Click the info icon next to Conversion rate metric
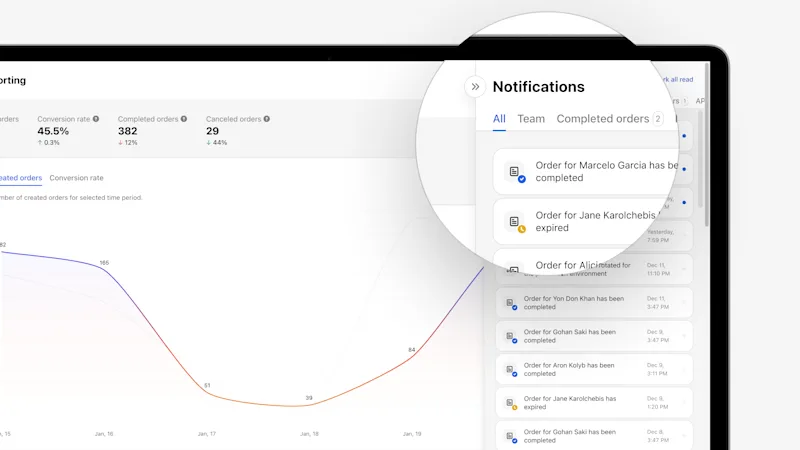This screenshot has width=800, height=450. (96, 119)
